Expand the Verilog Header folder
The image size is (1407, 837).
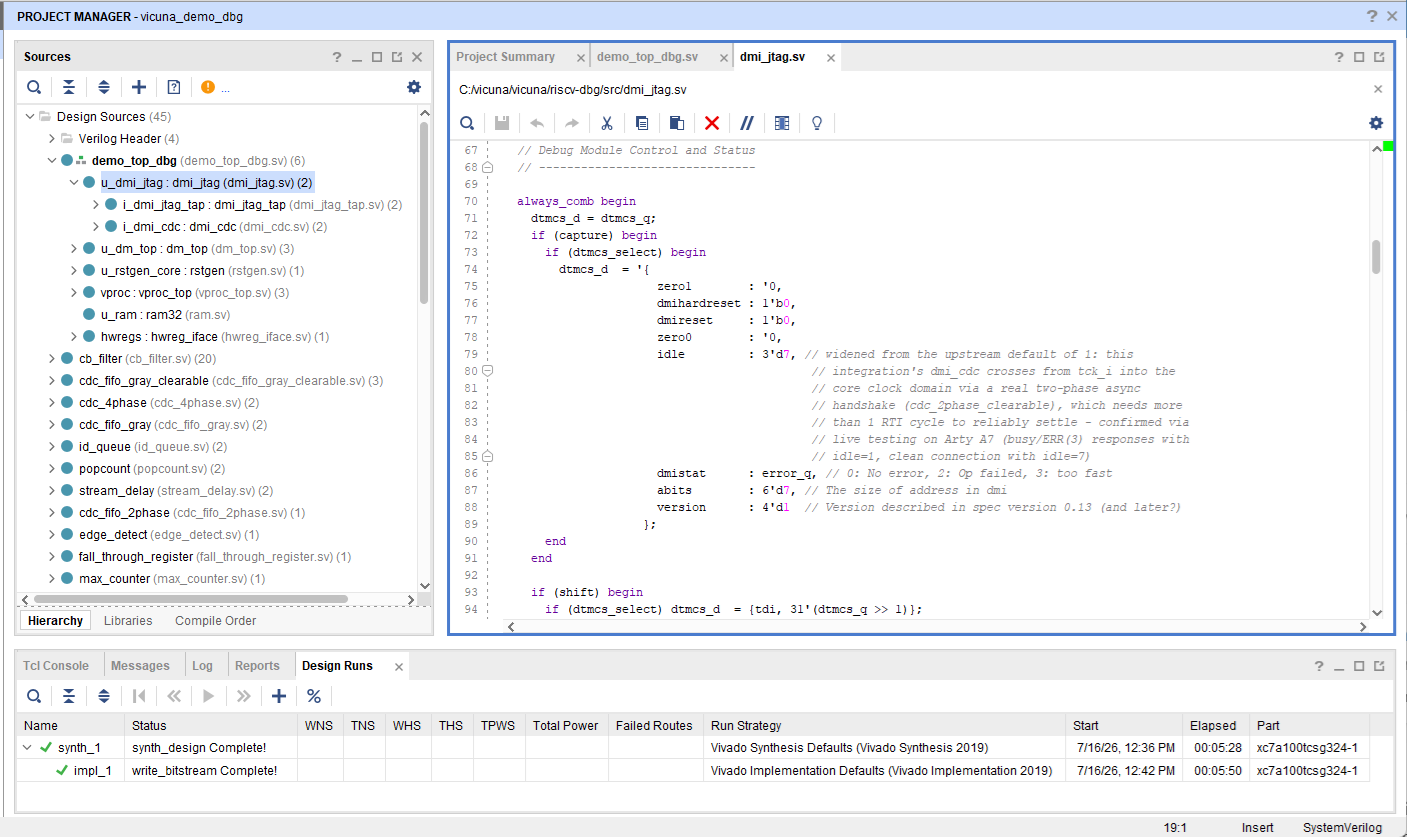[x=52, y=139]
